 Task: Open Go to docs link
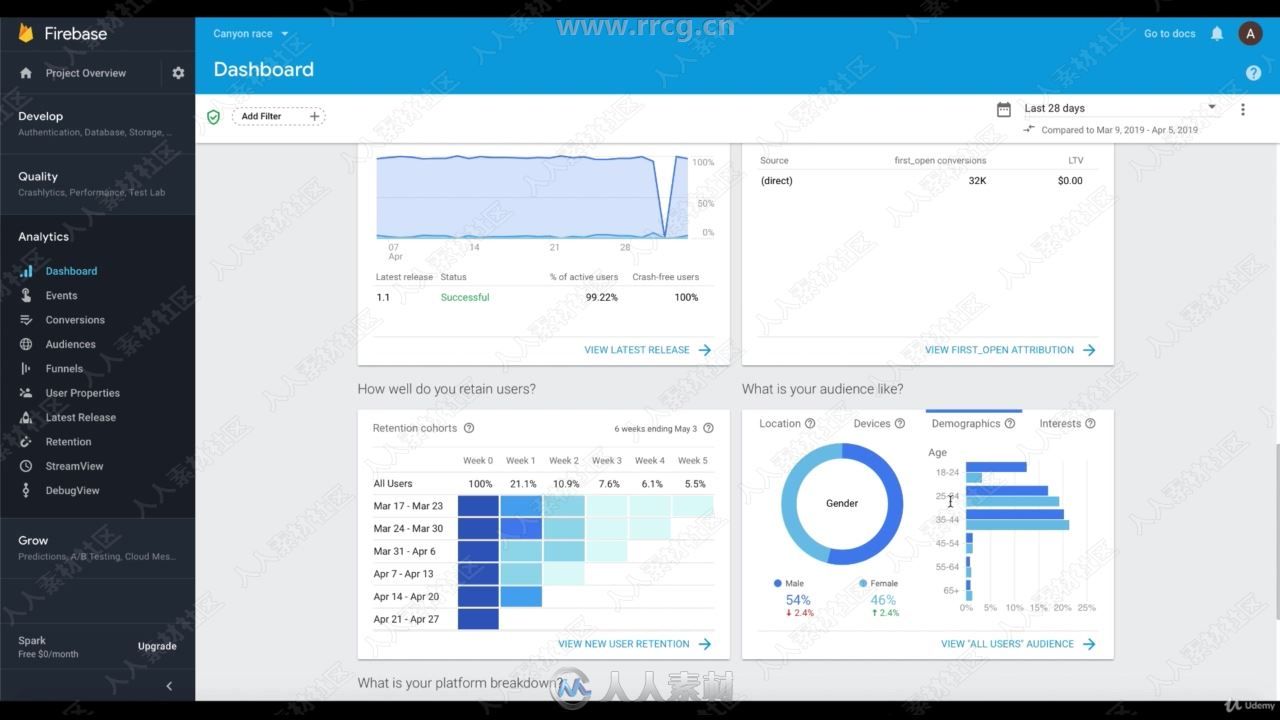point(1170,33)
